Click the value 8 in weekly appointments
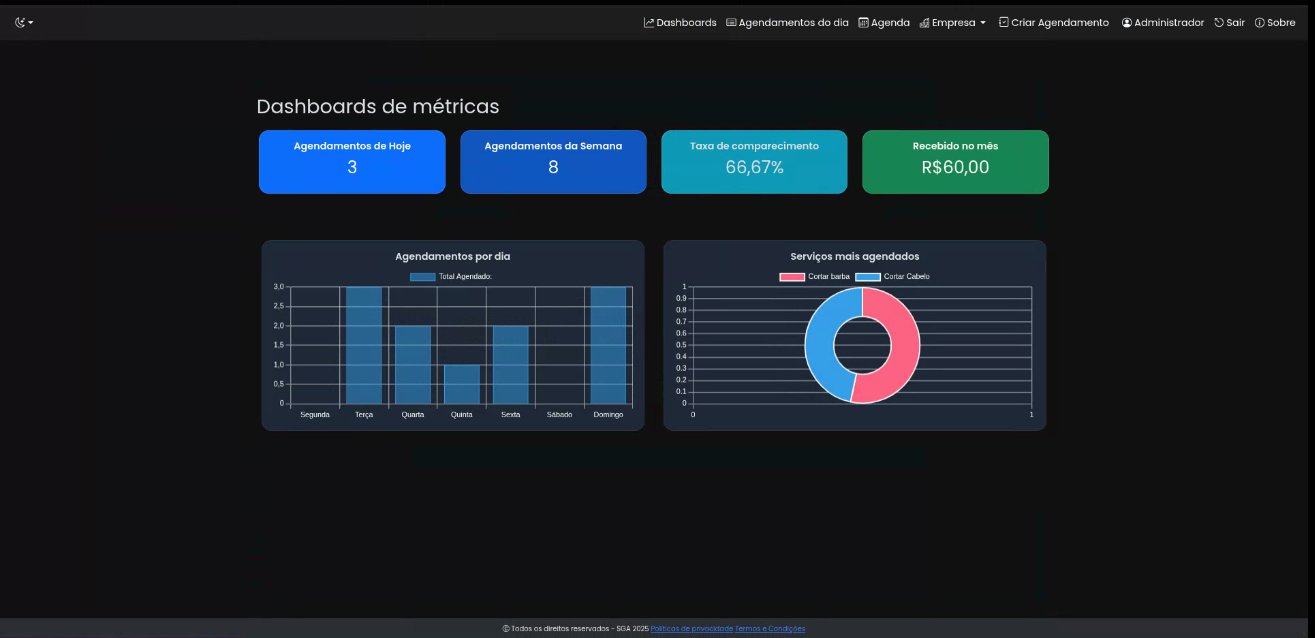Image resolution: width=1315 pixels, height=638 pixels. pos(553,168)
